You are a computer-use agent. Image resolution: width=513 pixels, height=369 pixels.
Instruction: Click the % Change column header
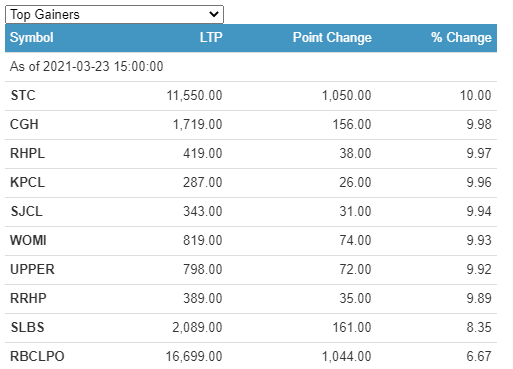pos(461,37)
